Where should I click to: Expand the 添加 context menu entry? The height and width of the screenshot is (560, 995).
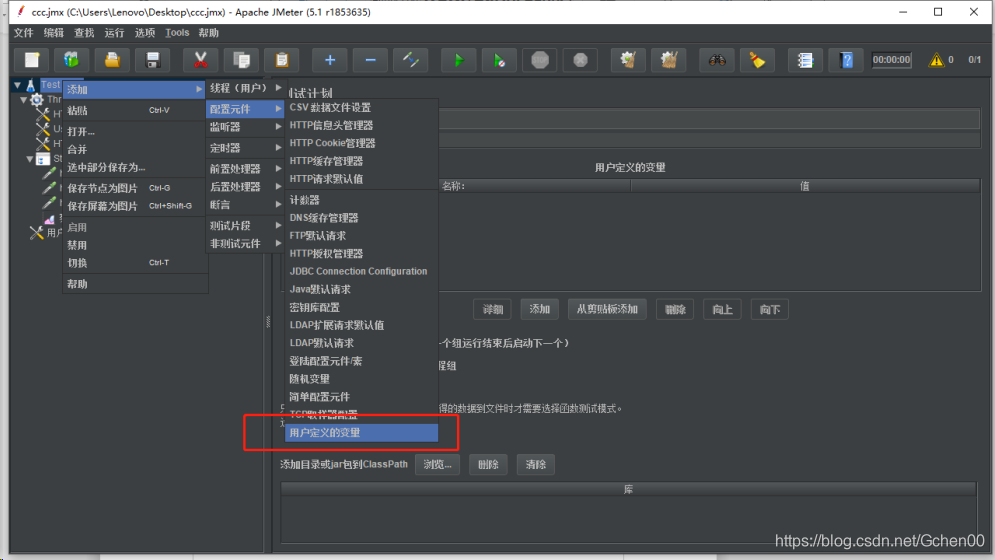[x=135, y=90]
